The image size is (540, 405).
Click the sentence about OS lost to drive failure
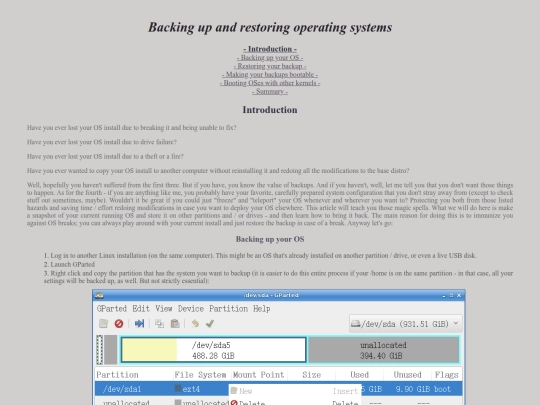point(102,142)
